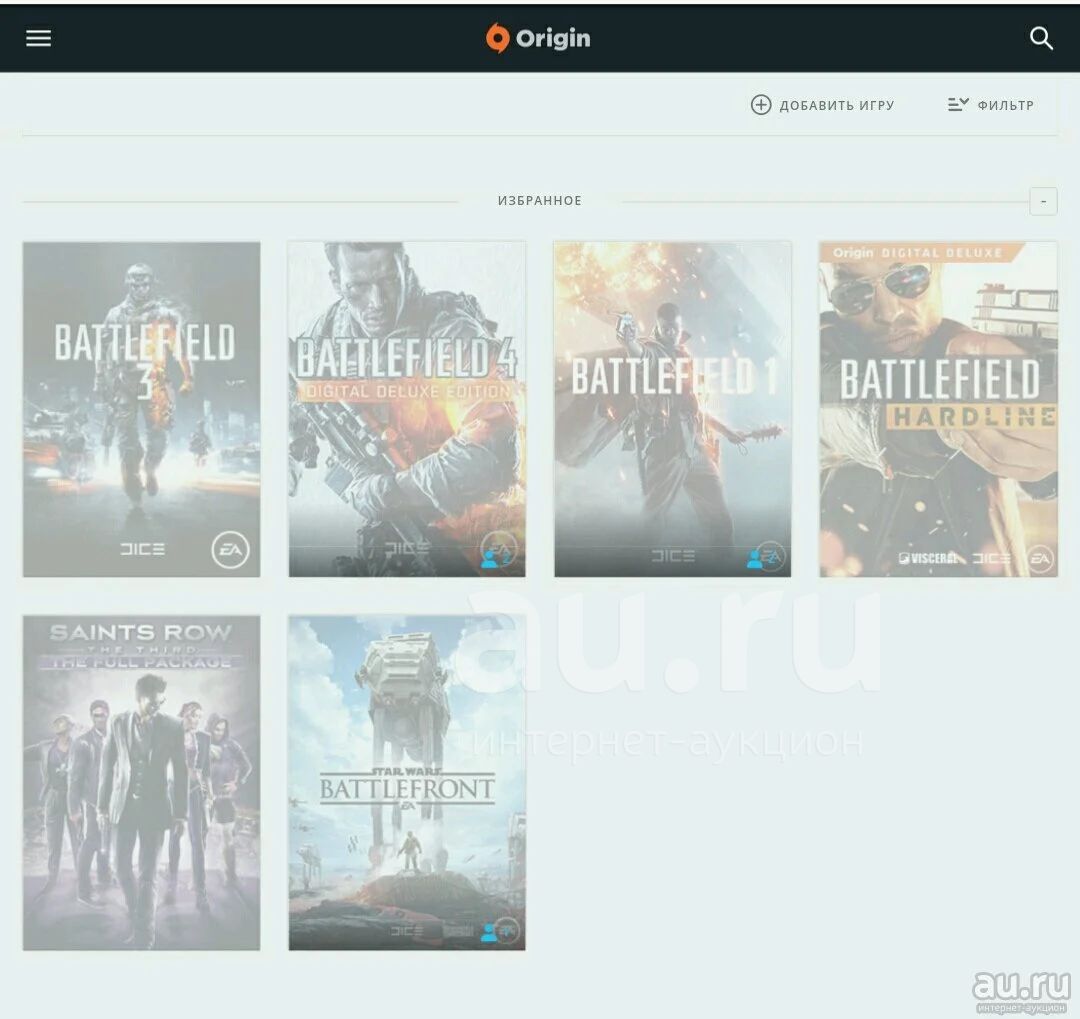Click friends icon on Battlefield 4 tile
1080x1019 pixels.
coord(490,558)
